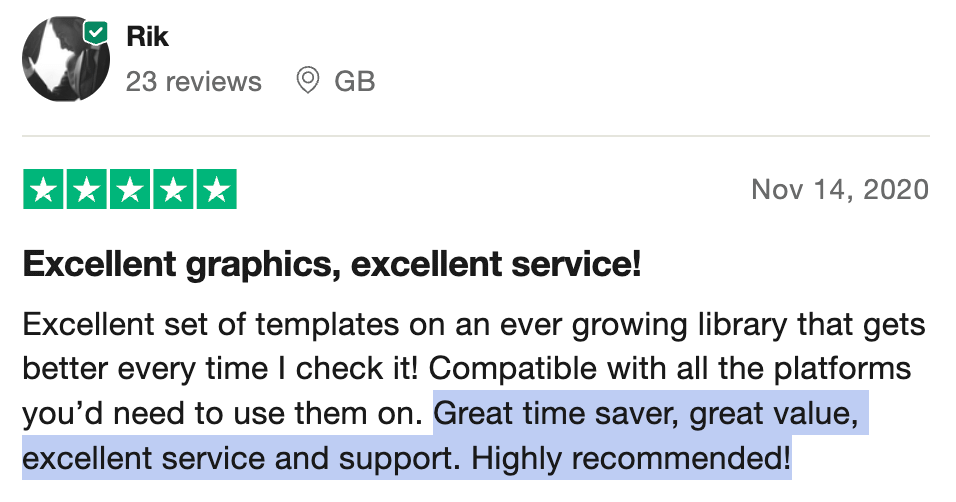Click the fifth green rating star

point(216,189)
